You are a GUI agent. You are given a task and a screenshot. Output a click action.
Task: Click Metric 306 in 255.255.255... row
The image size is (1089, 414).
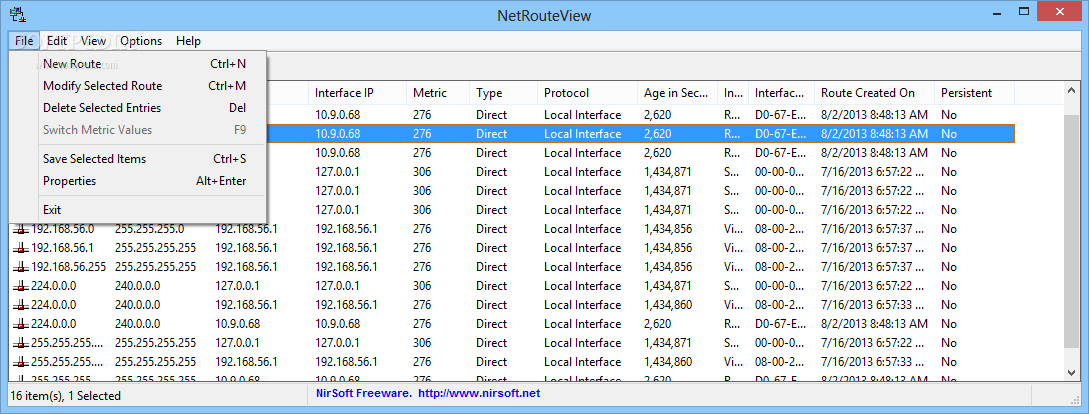pos(423,343)
